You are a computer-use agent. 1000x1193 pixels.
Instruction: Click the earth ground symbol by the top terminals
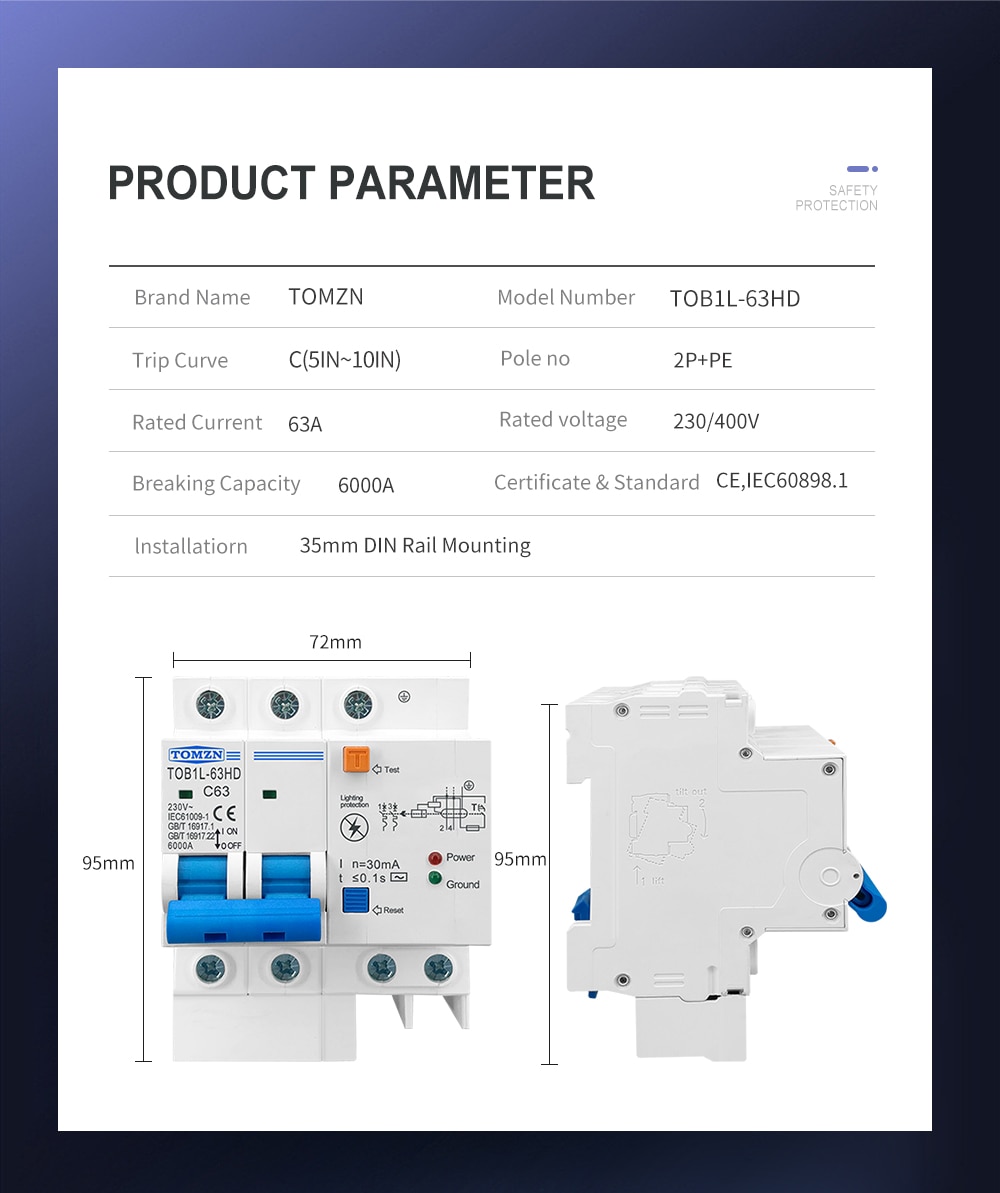[404, 696]
